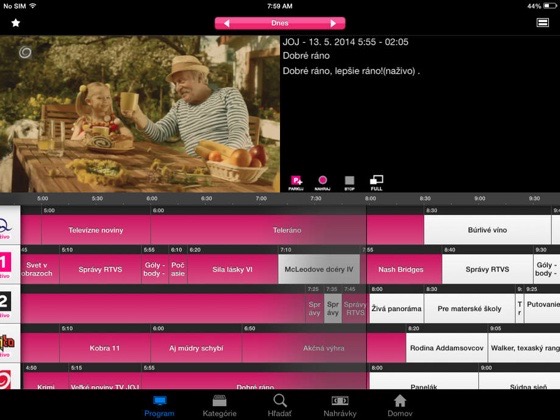
Task: Select Búrlivé víno programme
Action: [488, 230]
